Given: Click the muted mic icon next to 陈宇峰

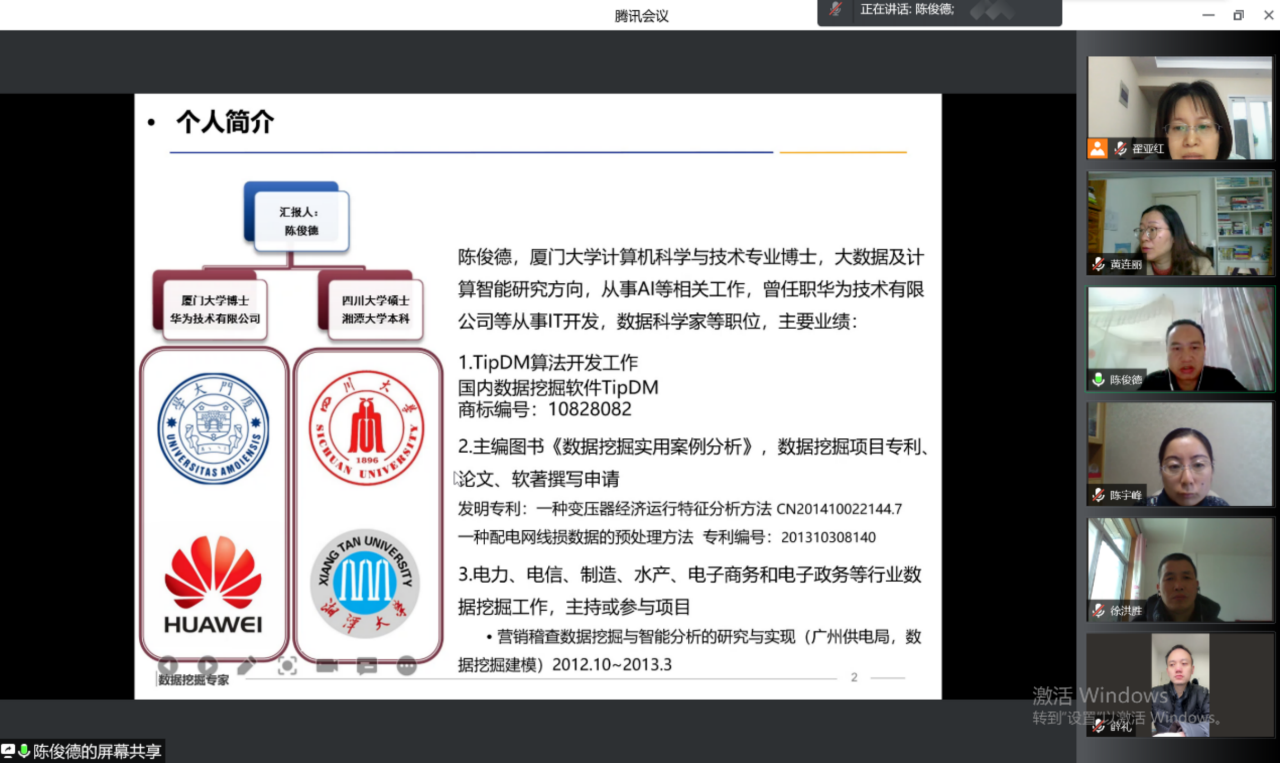Looking at the screenshot, I should 1098,495.
